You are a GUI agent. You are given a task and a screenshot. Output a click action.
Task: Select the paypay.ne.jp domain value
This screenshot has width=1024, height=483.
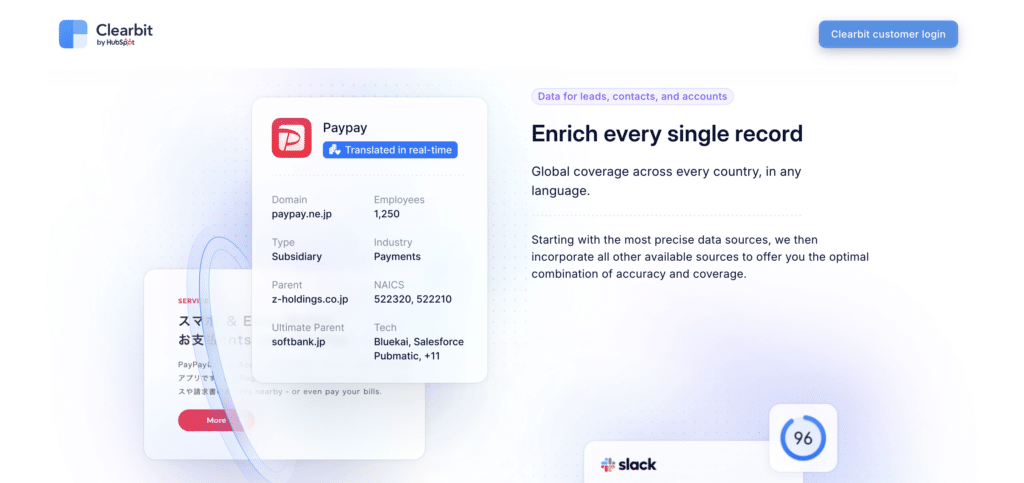302,214
